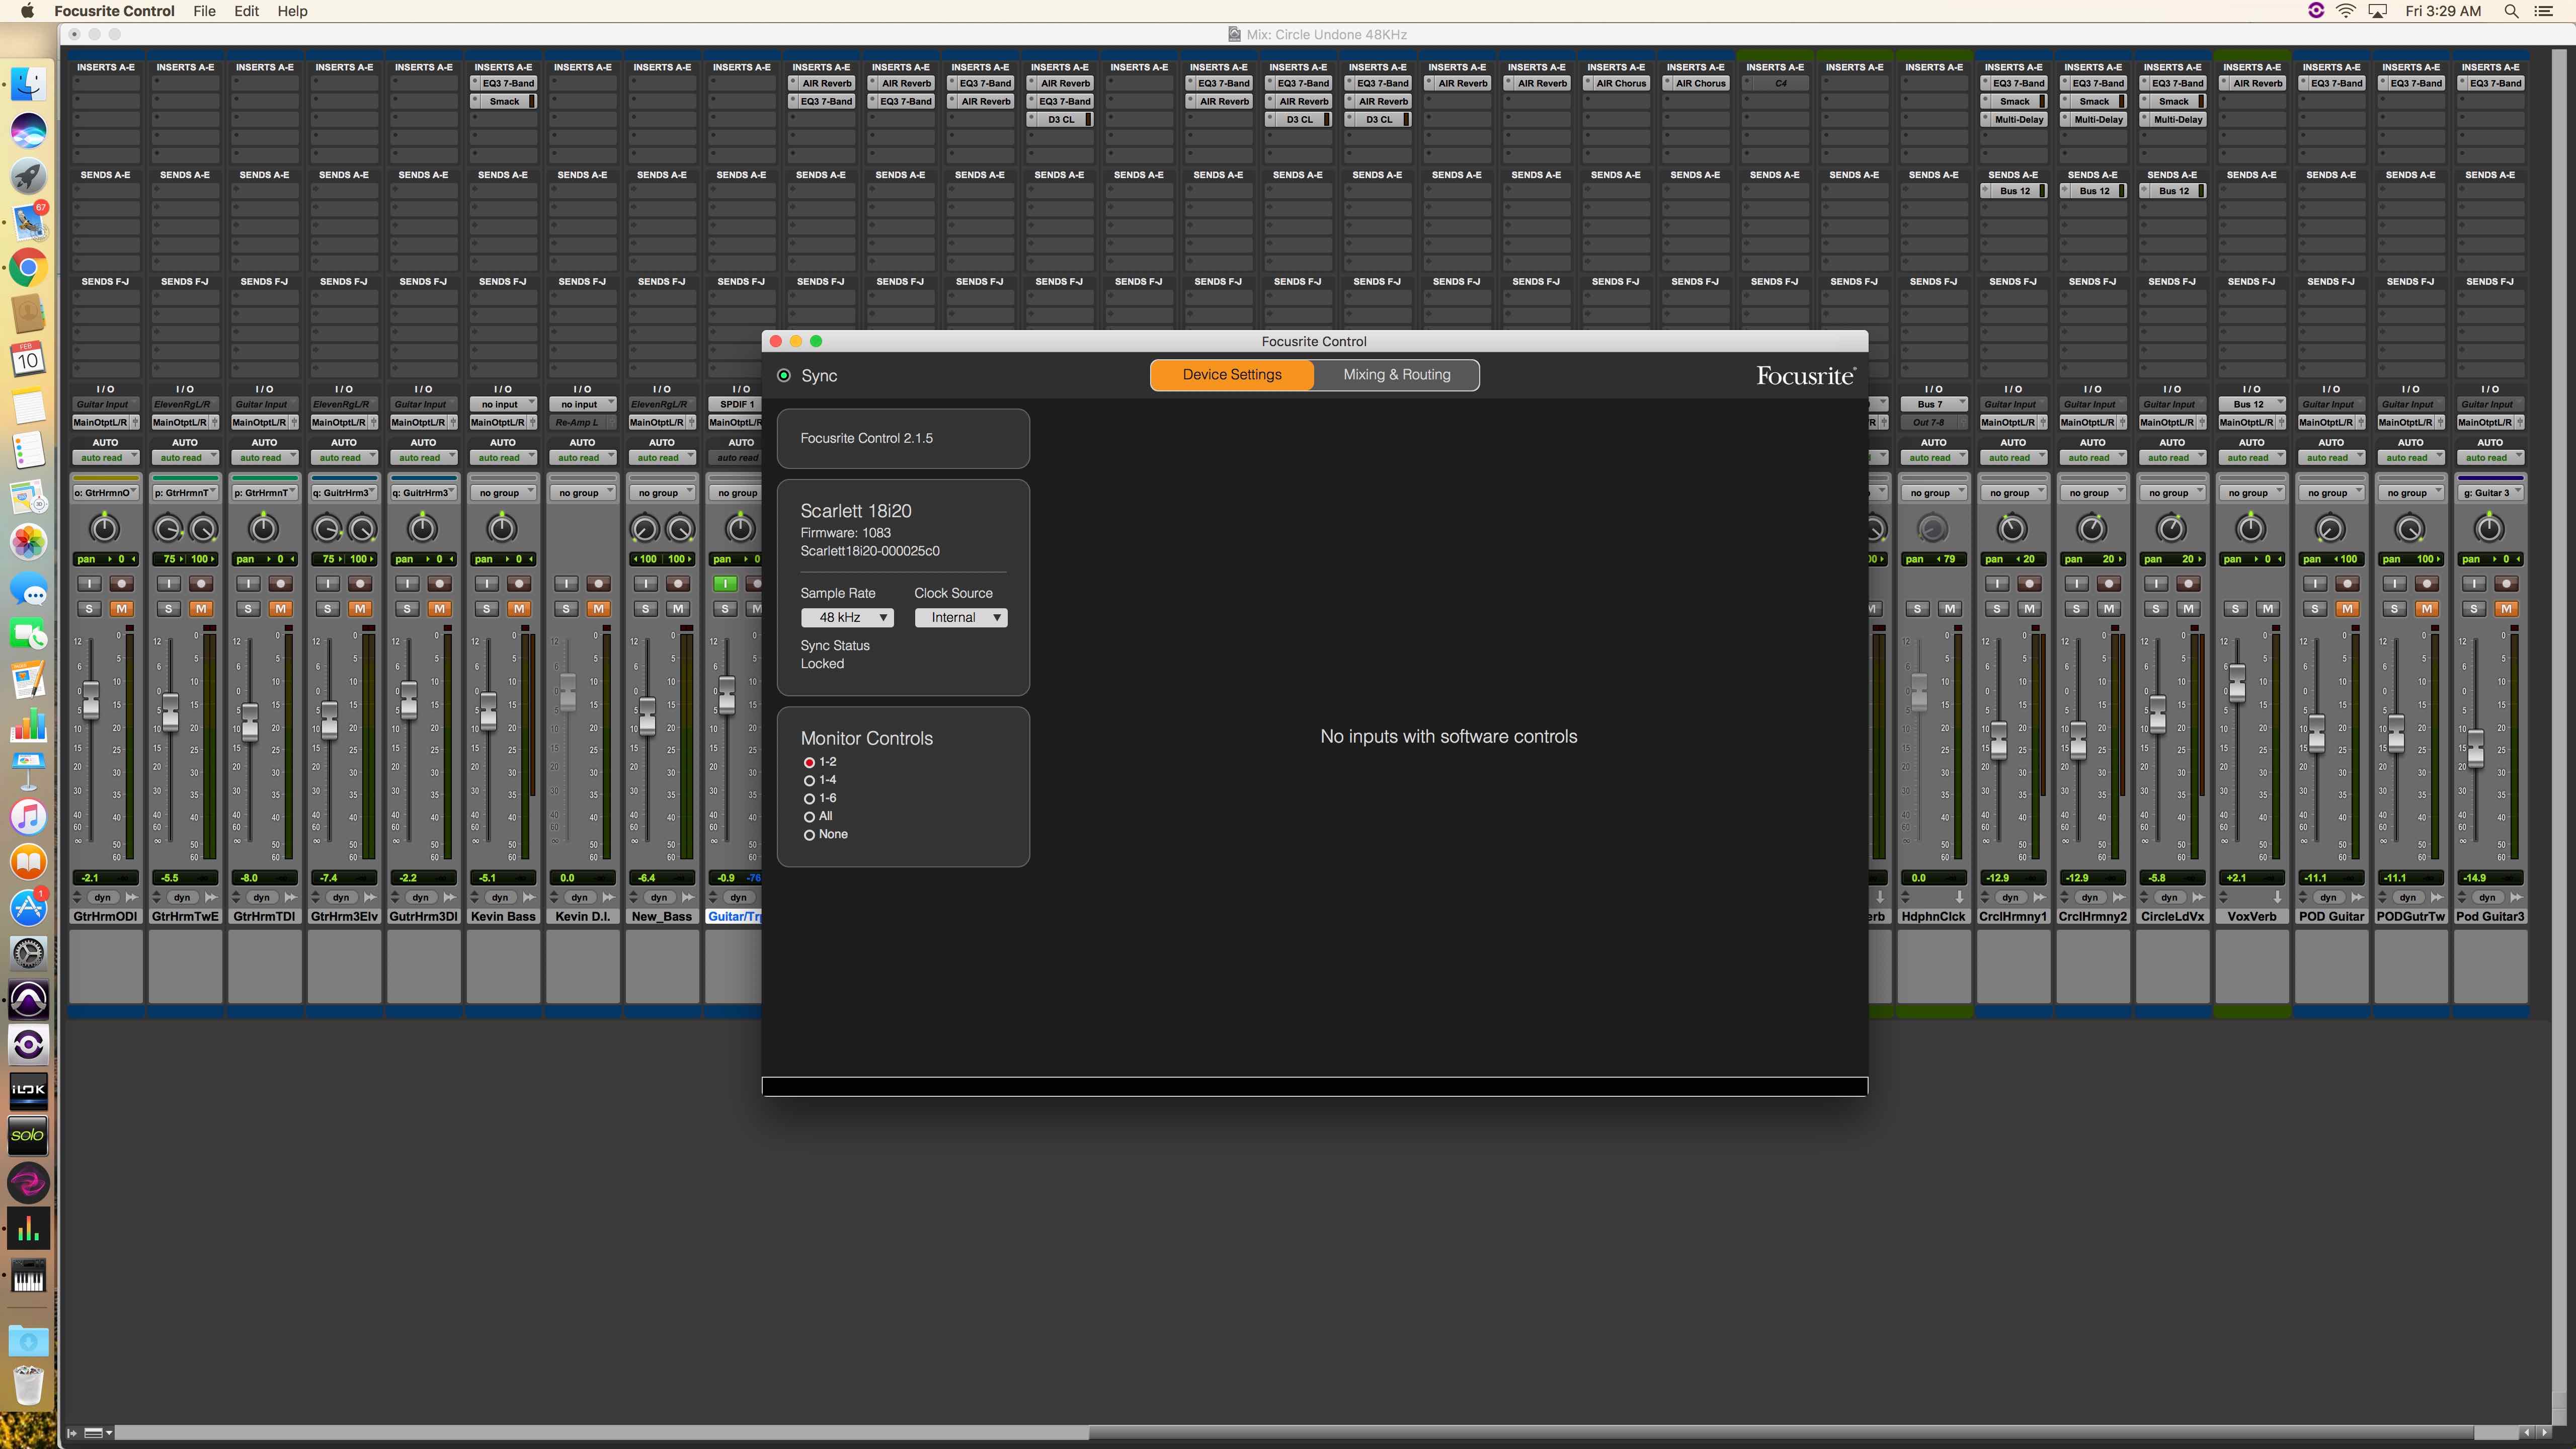This screenshot has width=2576, height=1449.
Task: Click the document icon in Mix window title
Action: click(x=1234, y=34)
